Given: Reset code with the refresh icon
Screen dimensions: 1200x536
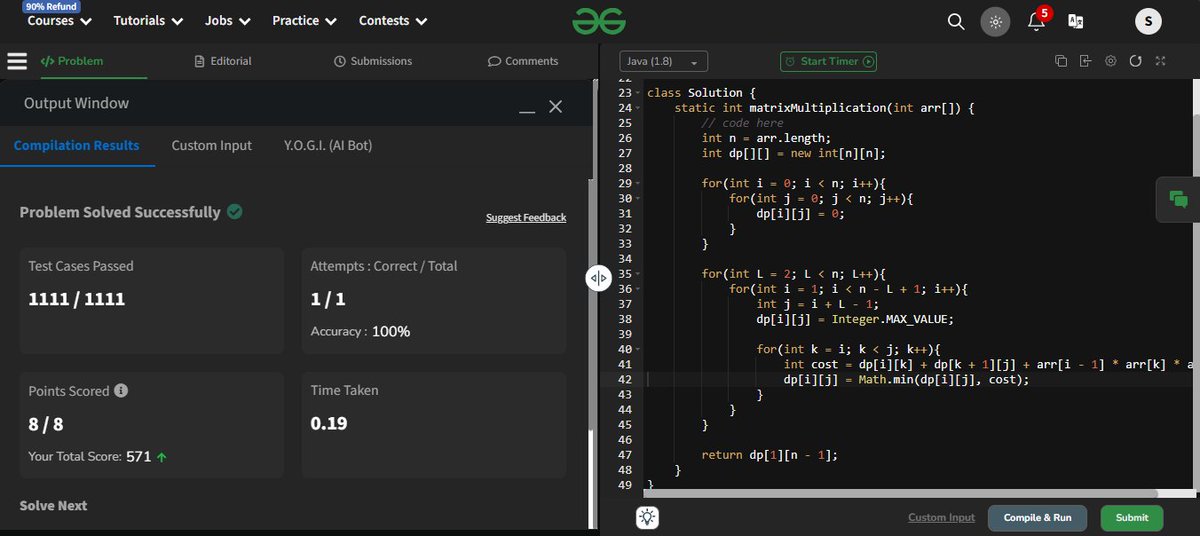Looking at the screenshot, I should click(1135, 61).
